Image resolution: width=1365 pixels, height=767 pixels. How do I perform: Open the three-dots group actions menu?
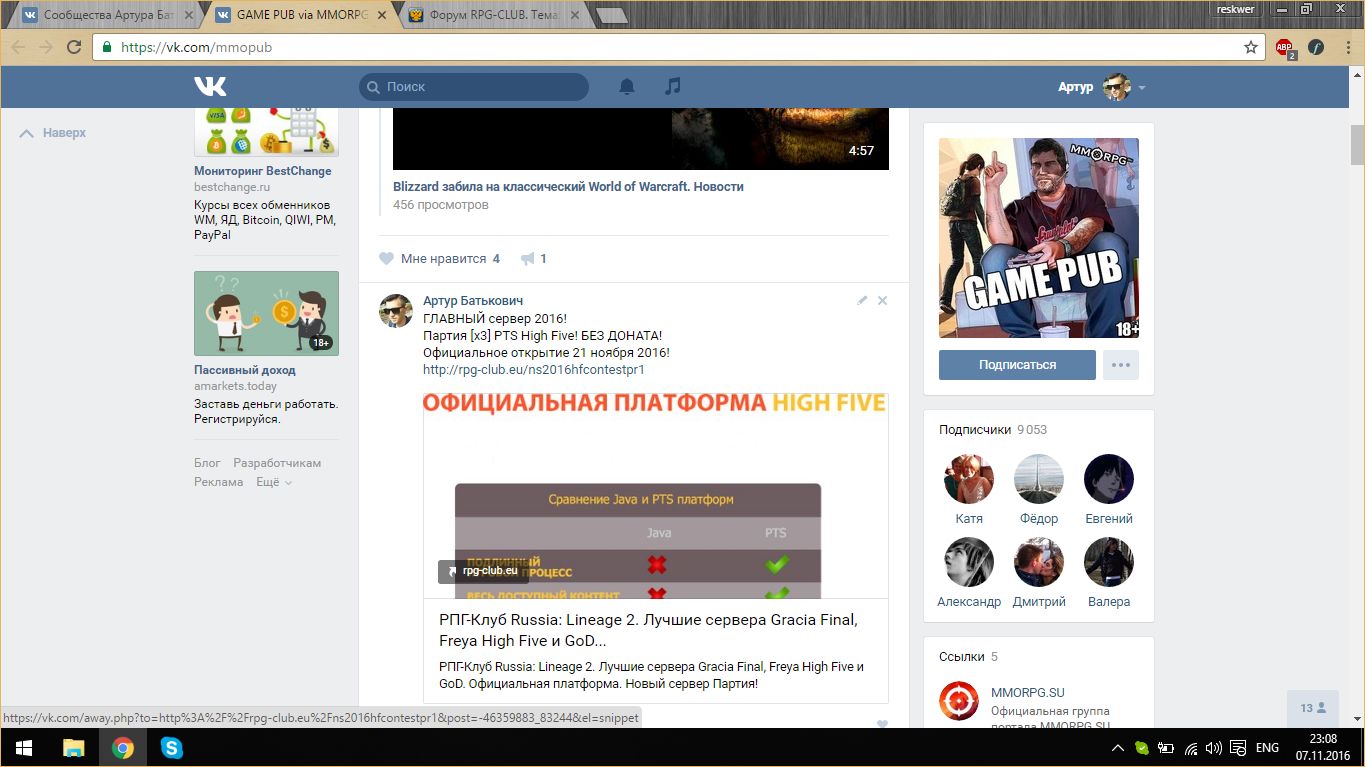click(1120, 365)
